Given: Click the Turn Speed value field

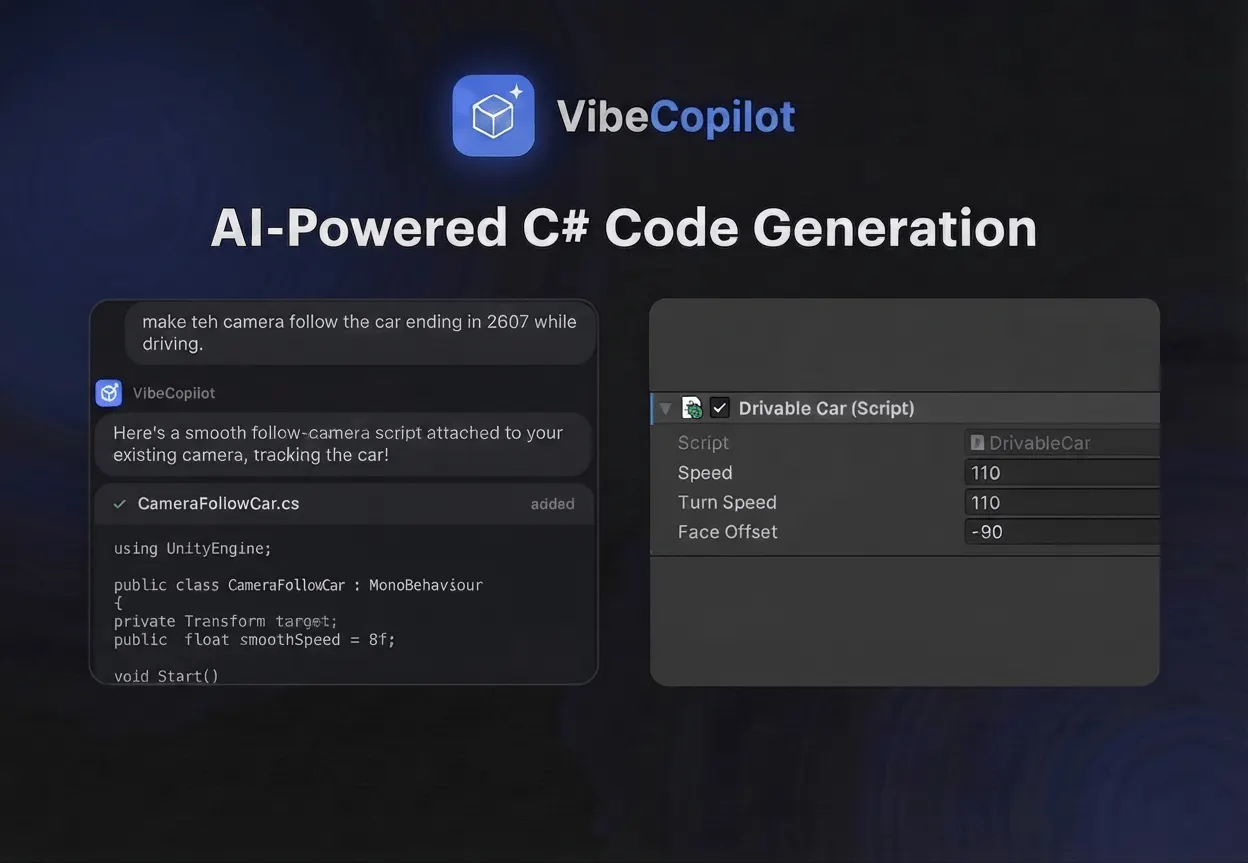Looking at the screenshot, I should [1062, 503].
